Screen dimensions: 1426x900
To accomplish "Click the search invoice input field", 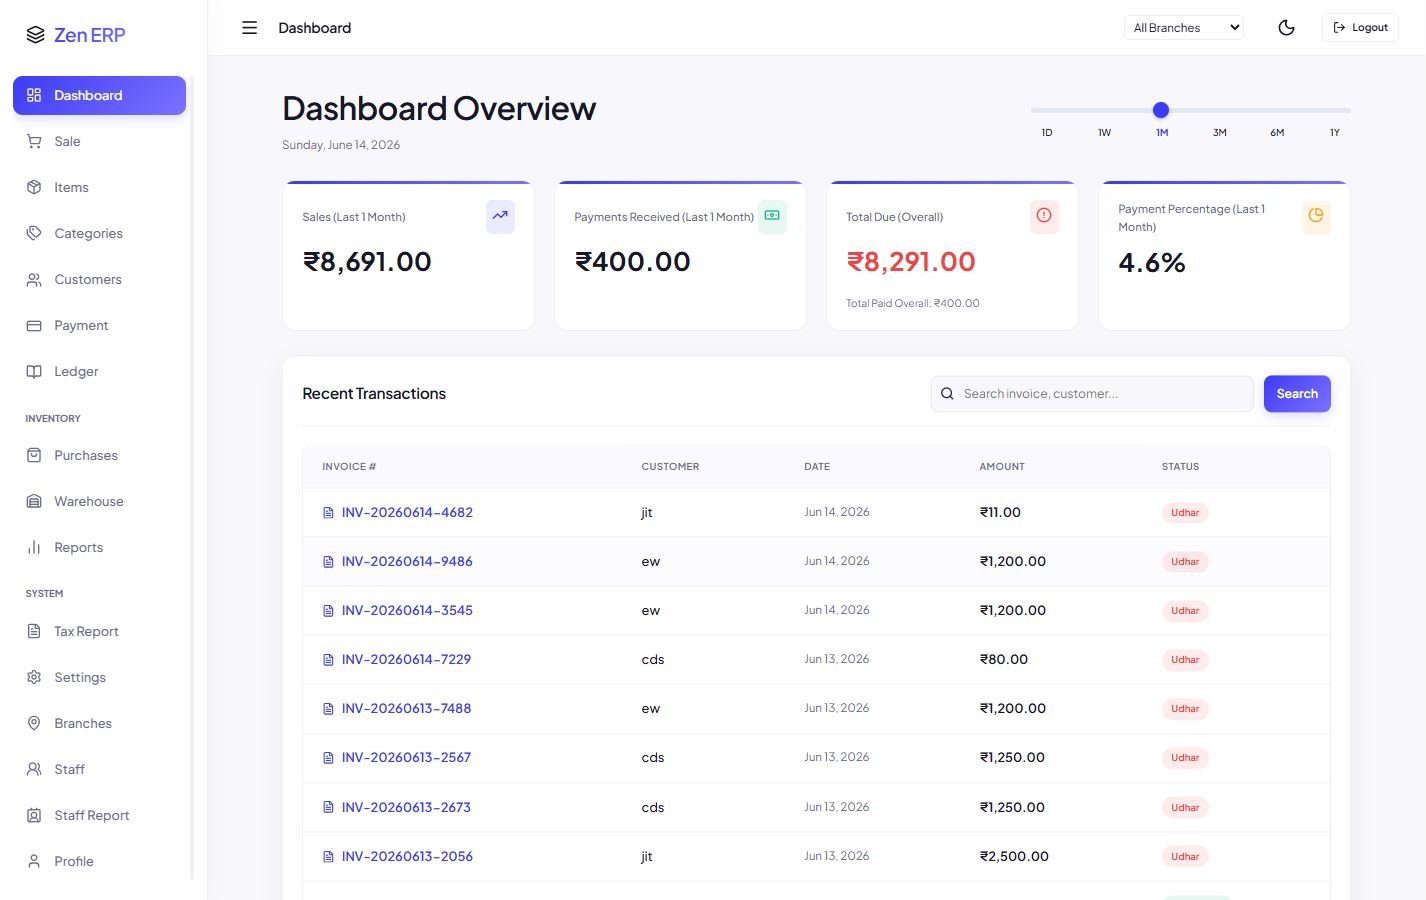I will point(1092,394).
